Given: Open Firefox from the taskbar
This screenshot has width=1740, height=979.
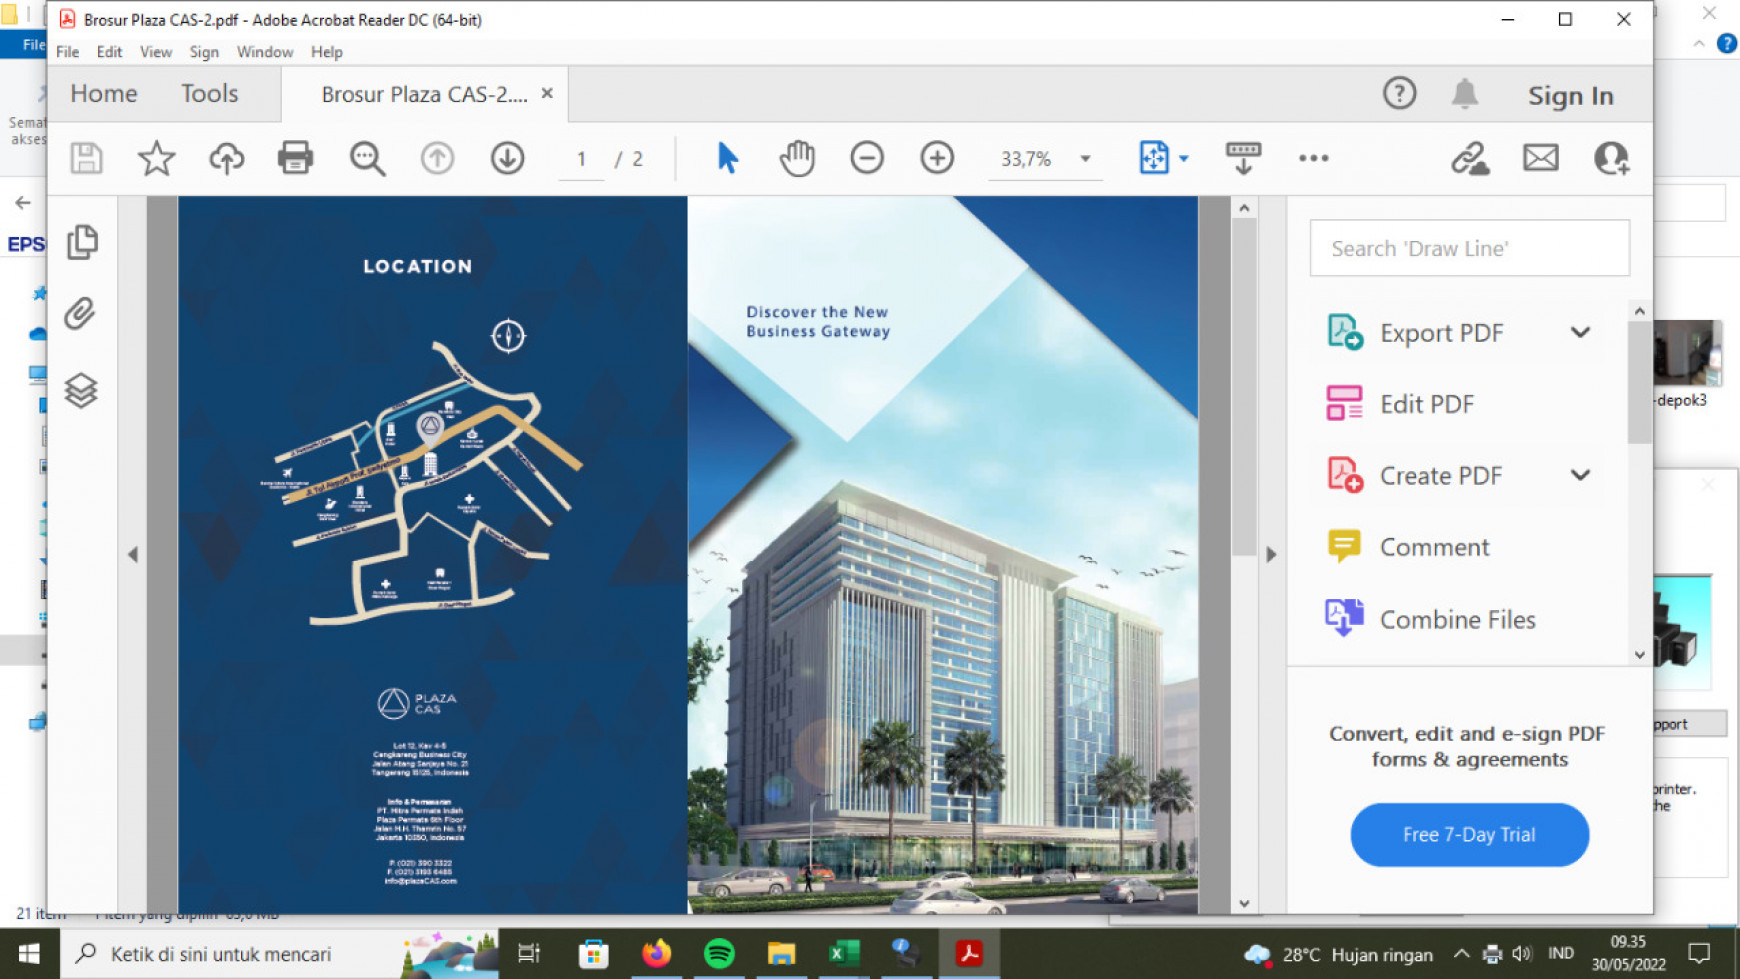Looking at the screenshot, I should tap(656, 954).
